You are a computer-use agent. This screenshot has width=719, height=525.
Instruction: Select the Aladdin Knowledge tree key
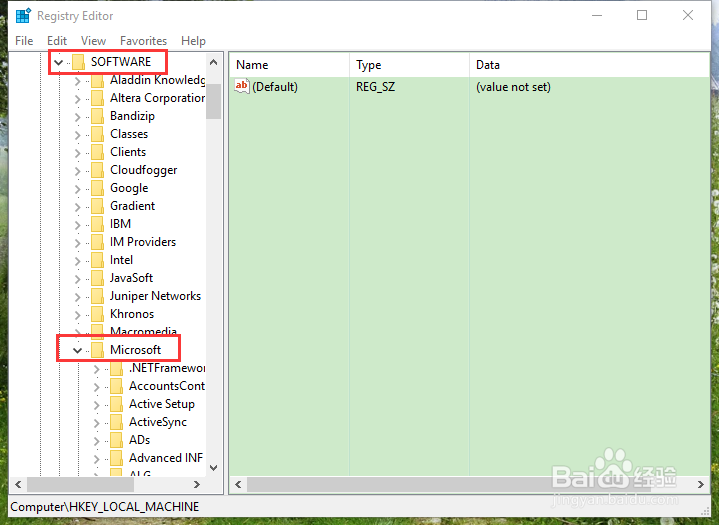point(157,80)
